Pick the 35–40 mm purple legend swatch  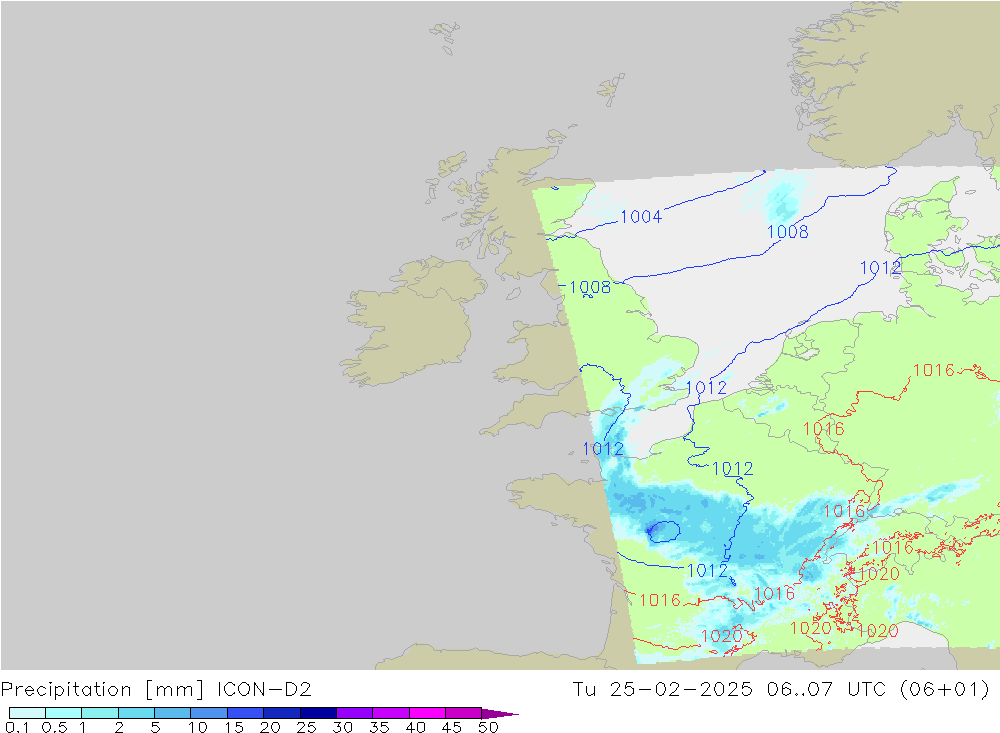[391, 713]
